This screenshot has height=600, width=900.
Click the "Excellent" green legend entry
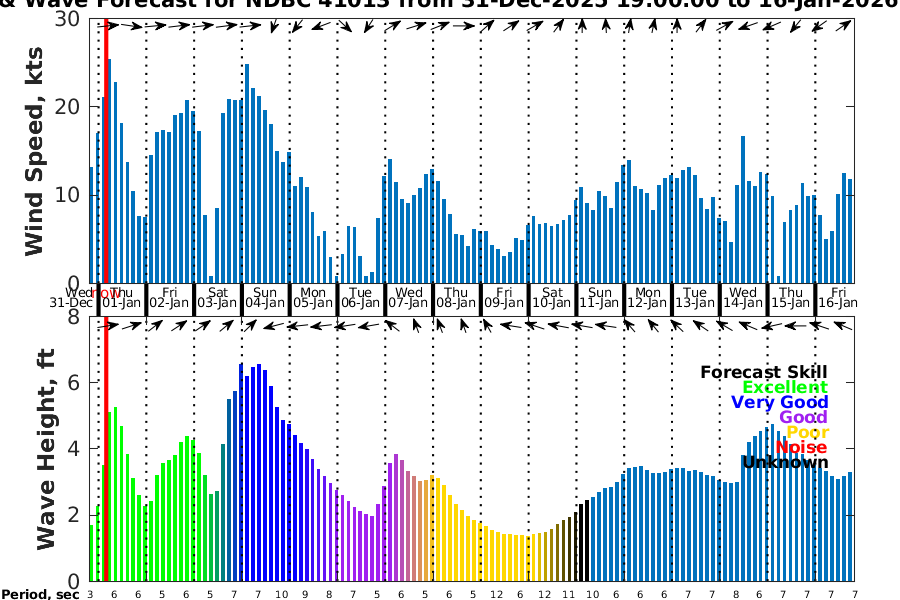pyautogui.click(x=784, y=388)
